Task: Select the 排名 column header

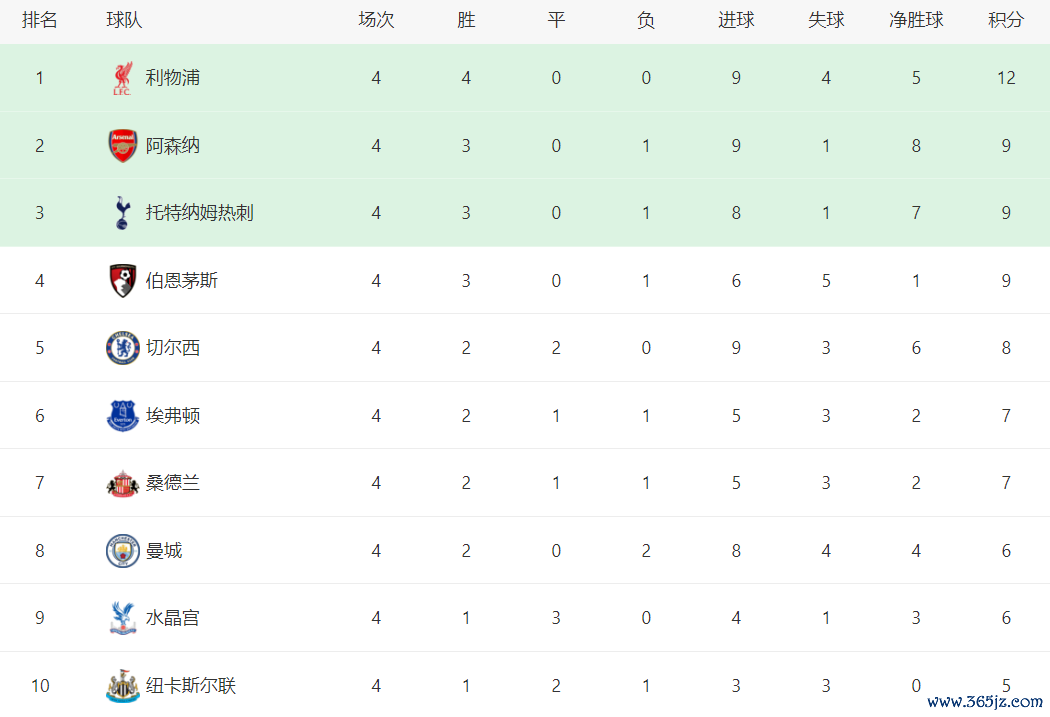Action: (40, 20)
